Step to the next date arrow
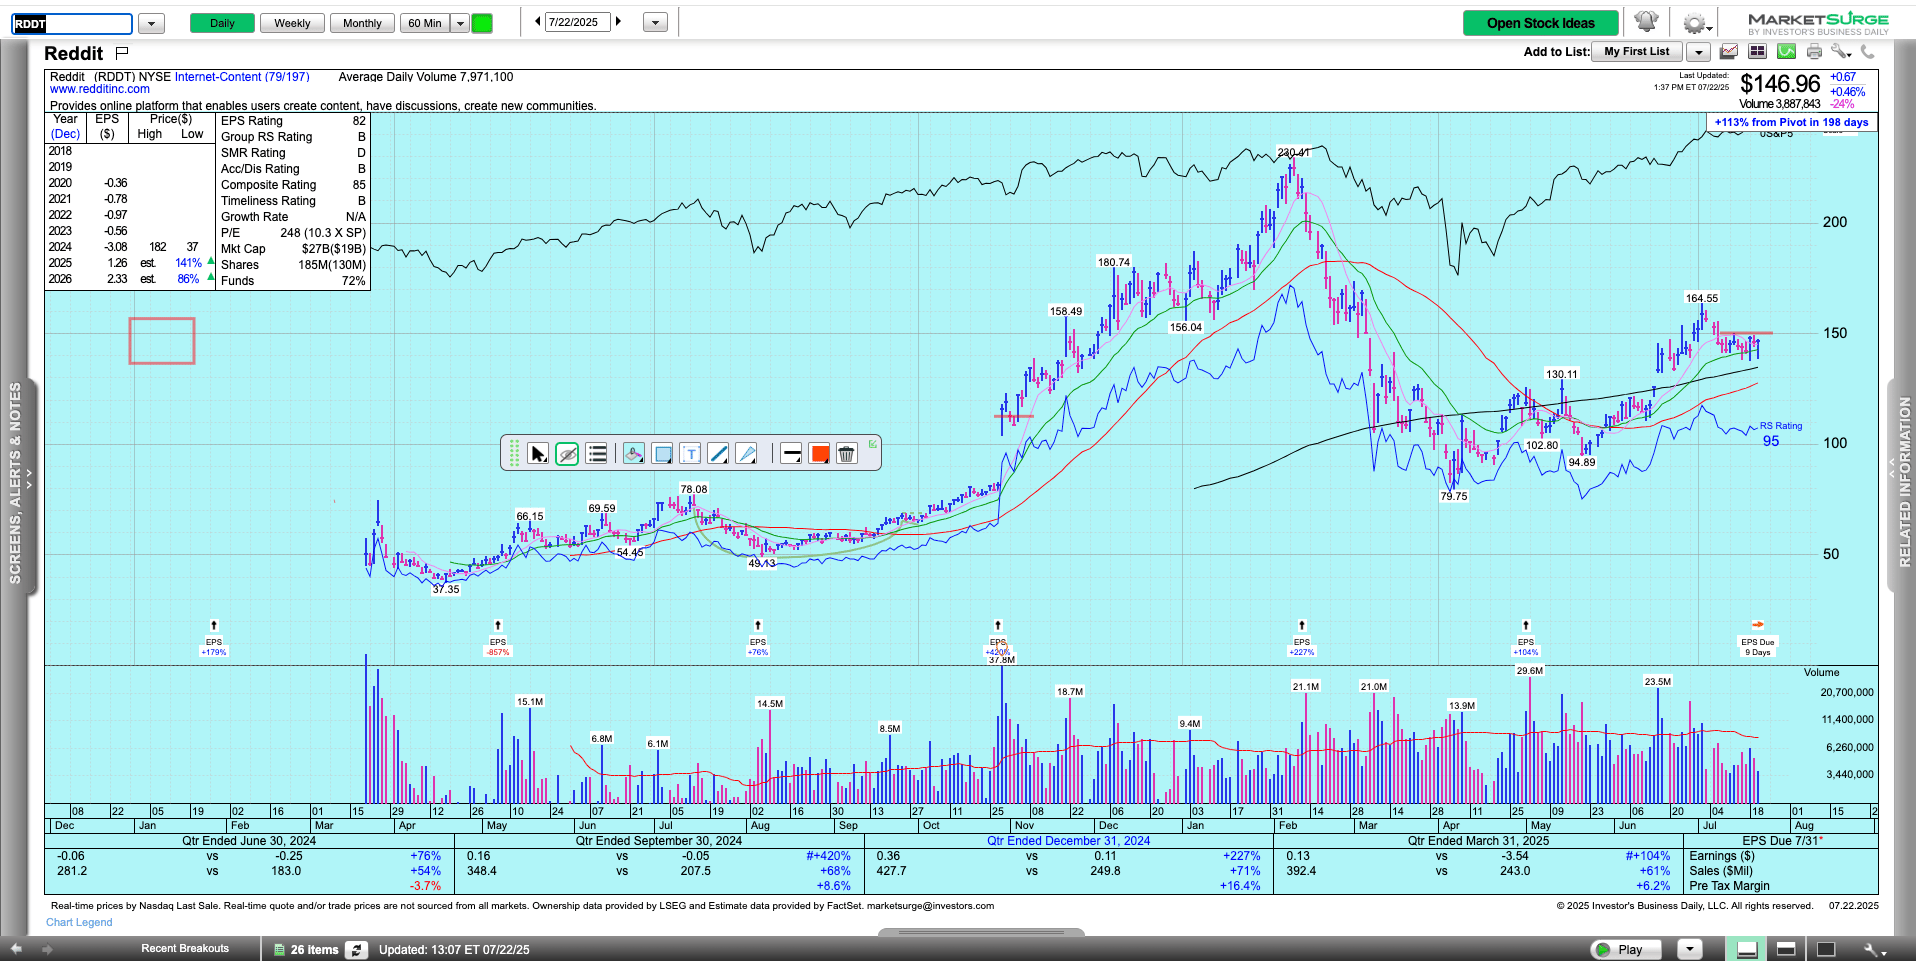Screen dimensions: 1916x961 pyautogui.click(x=618, y=21)
